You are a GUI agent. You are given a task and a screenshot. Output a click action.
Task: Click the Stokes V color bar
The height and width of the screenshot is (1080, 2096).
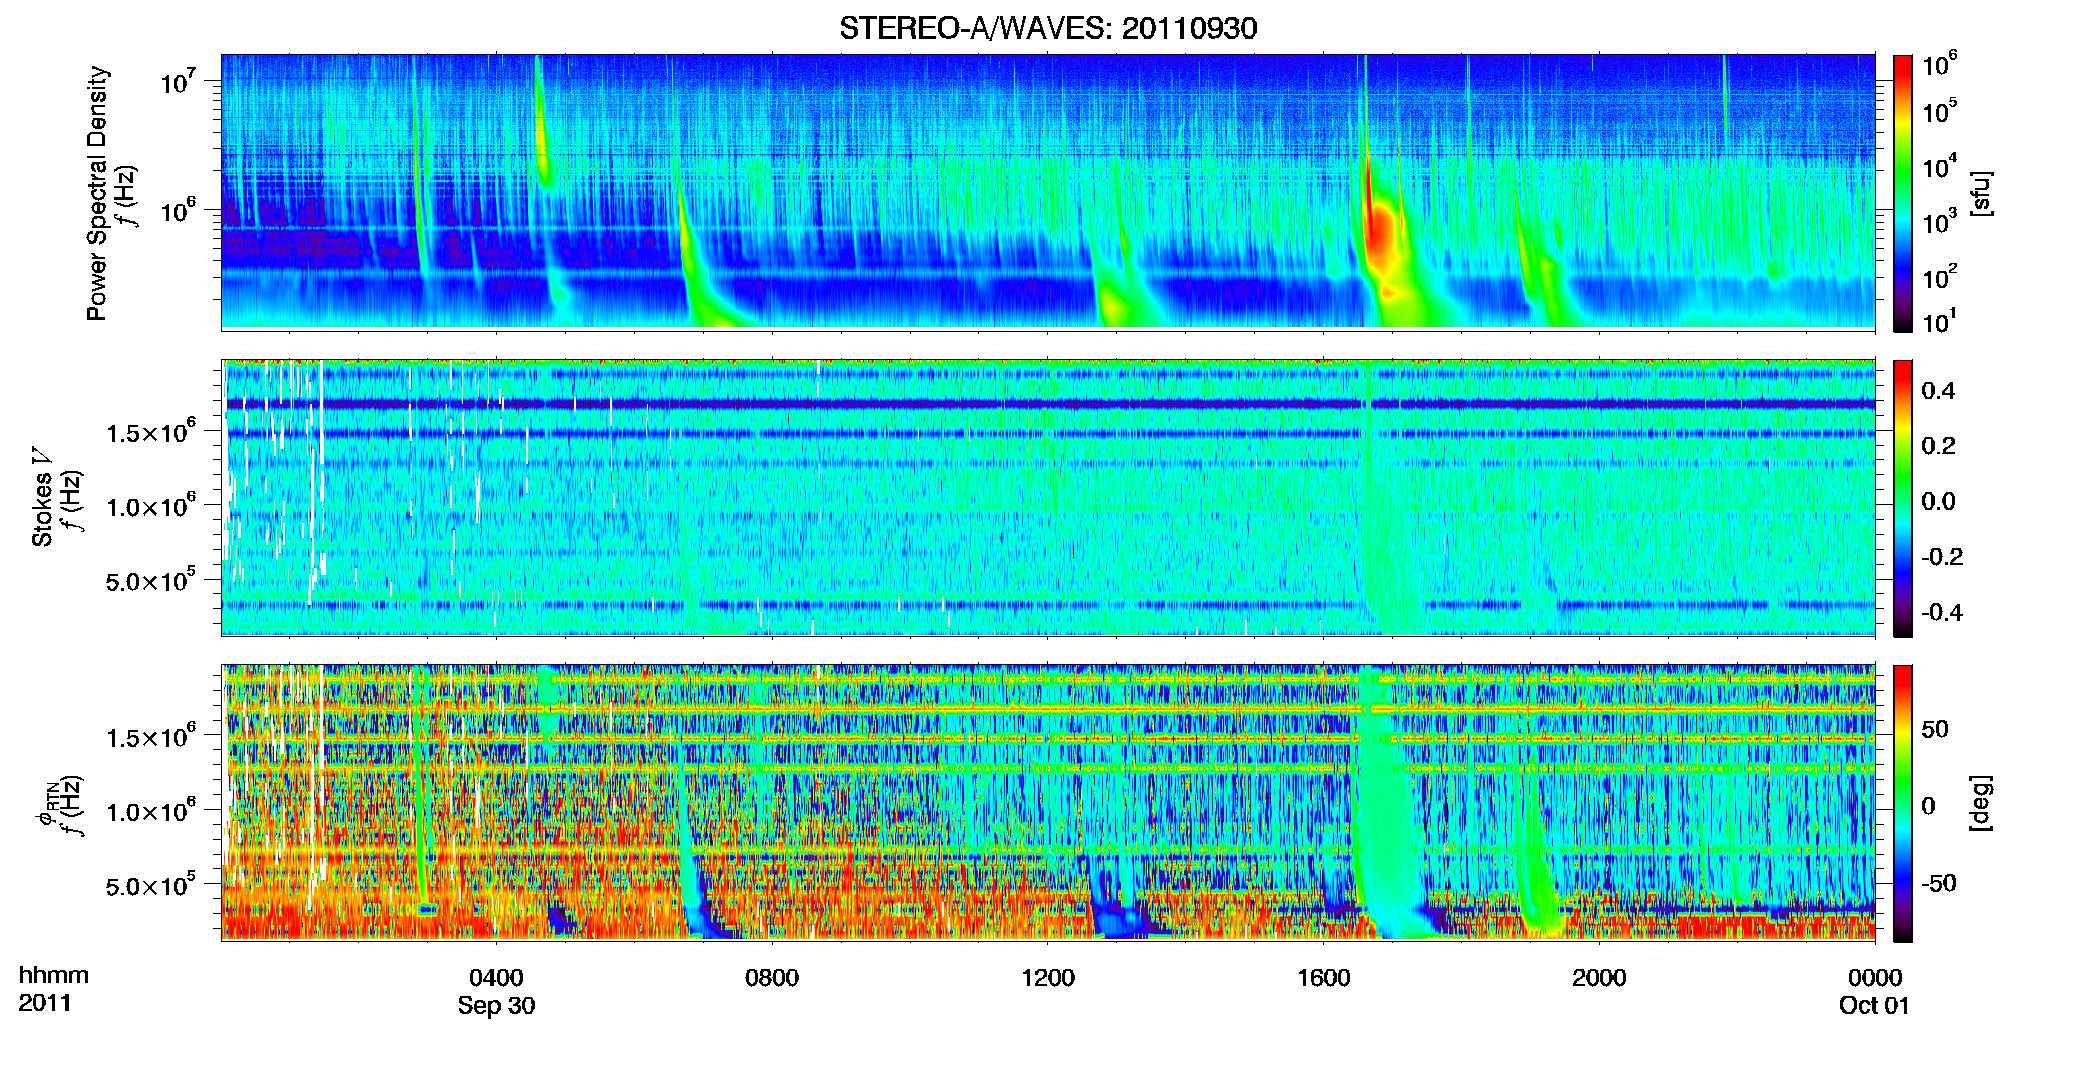click(x=1903, y=498)
